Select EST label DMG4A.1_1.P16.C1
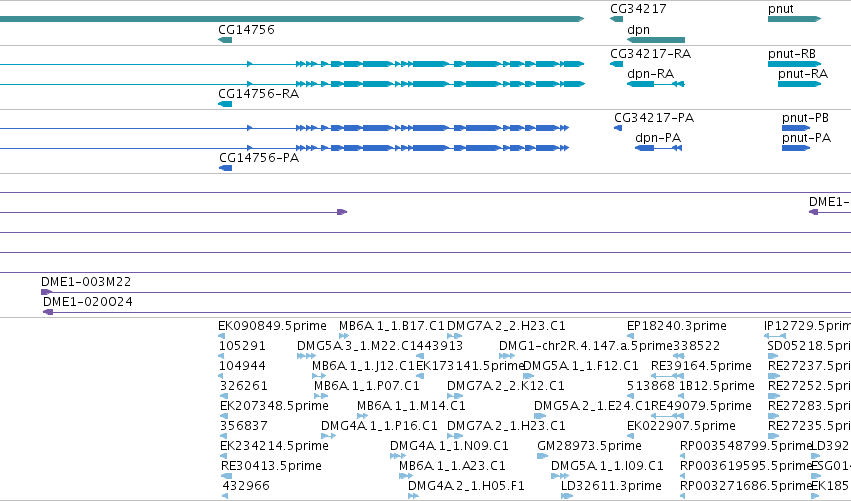 click(379, 426)
